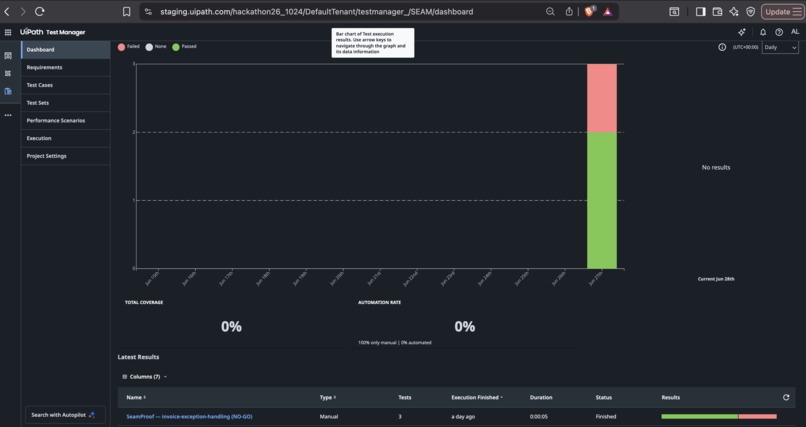Click the Tests column header
806x427 pixels.
point(405,397)
